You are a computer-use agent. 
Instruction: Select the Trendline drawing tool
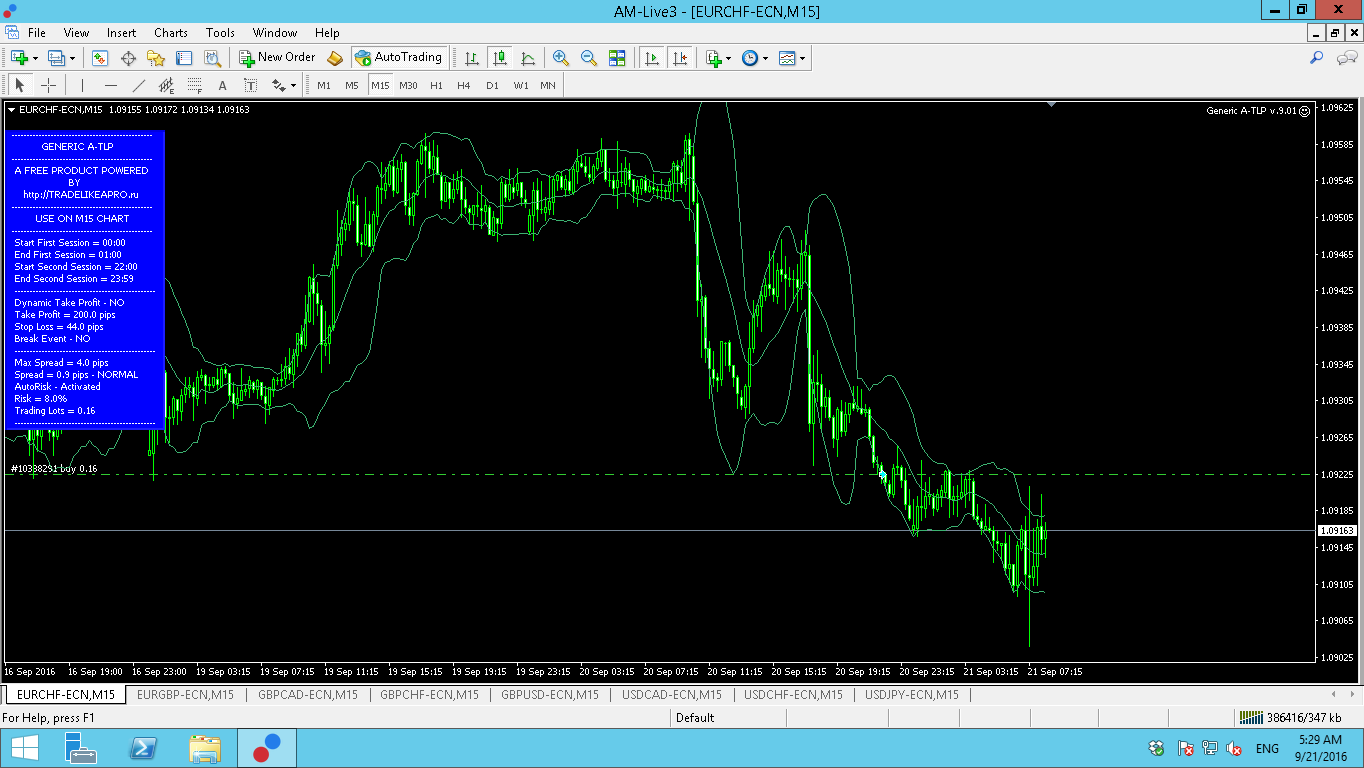click(x=138, y=85)
